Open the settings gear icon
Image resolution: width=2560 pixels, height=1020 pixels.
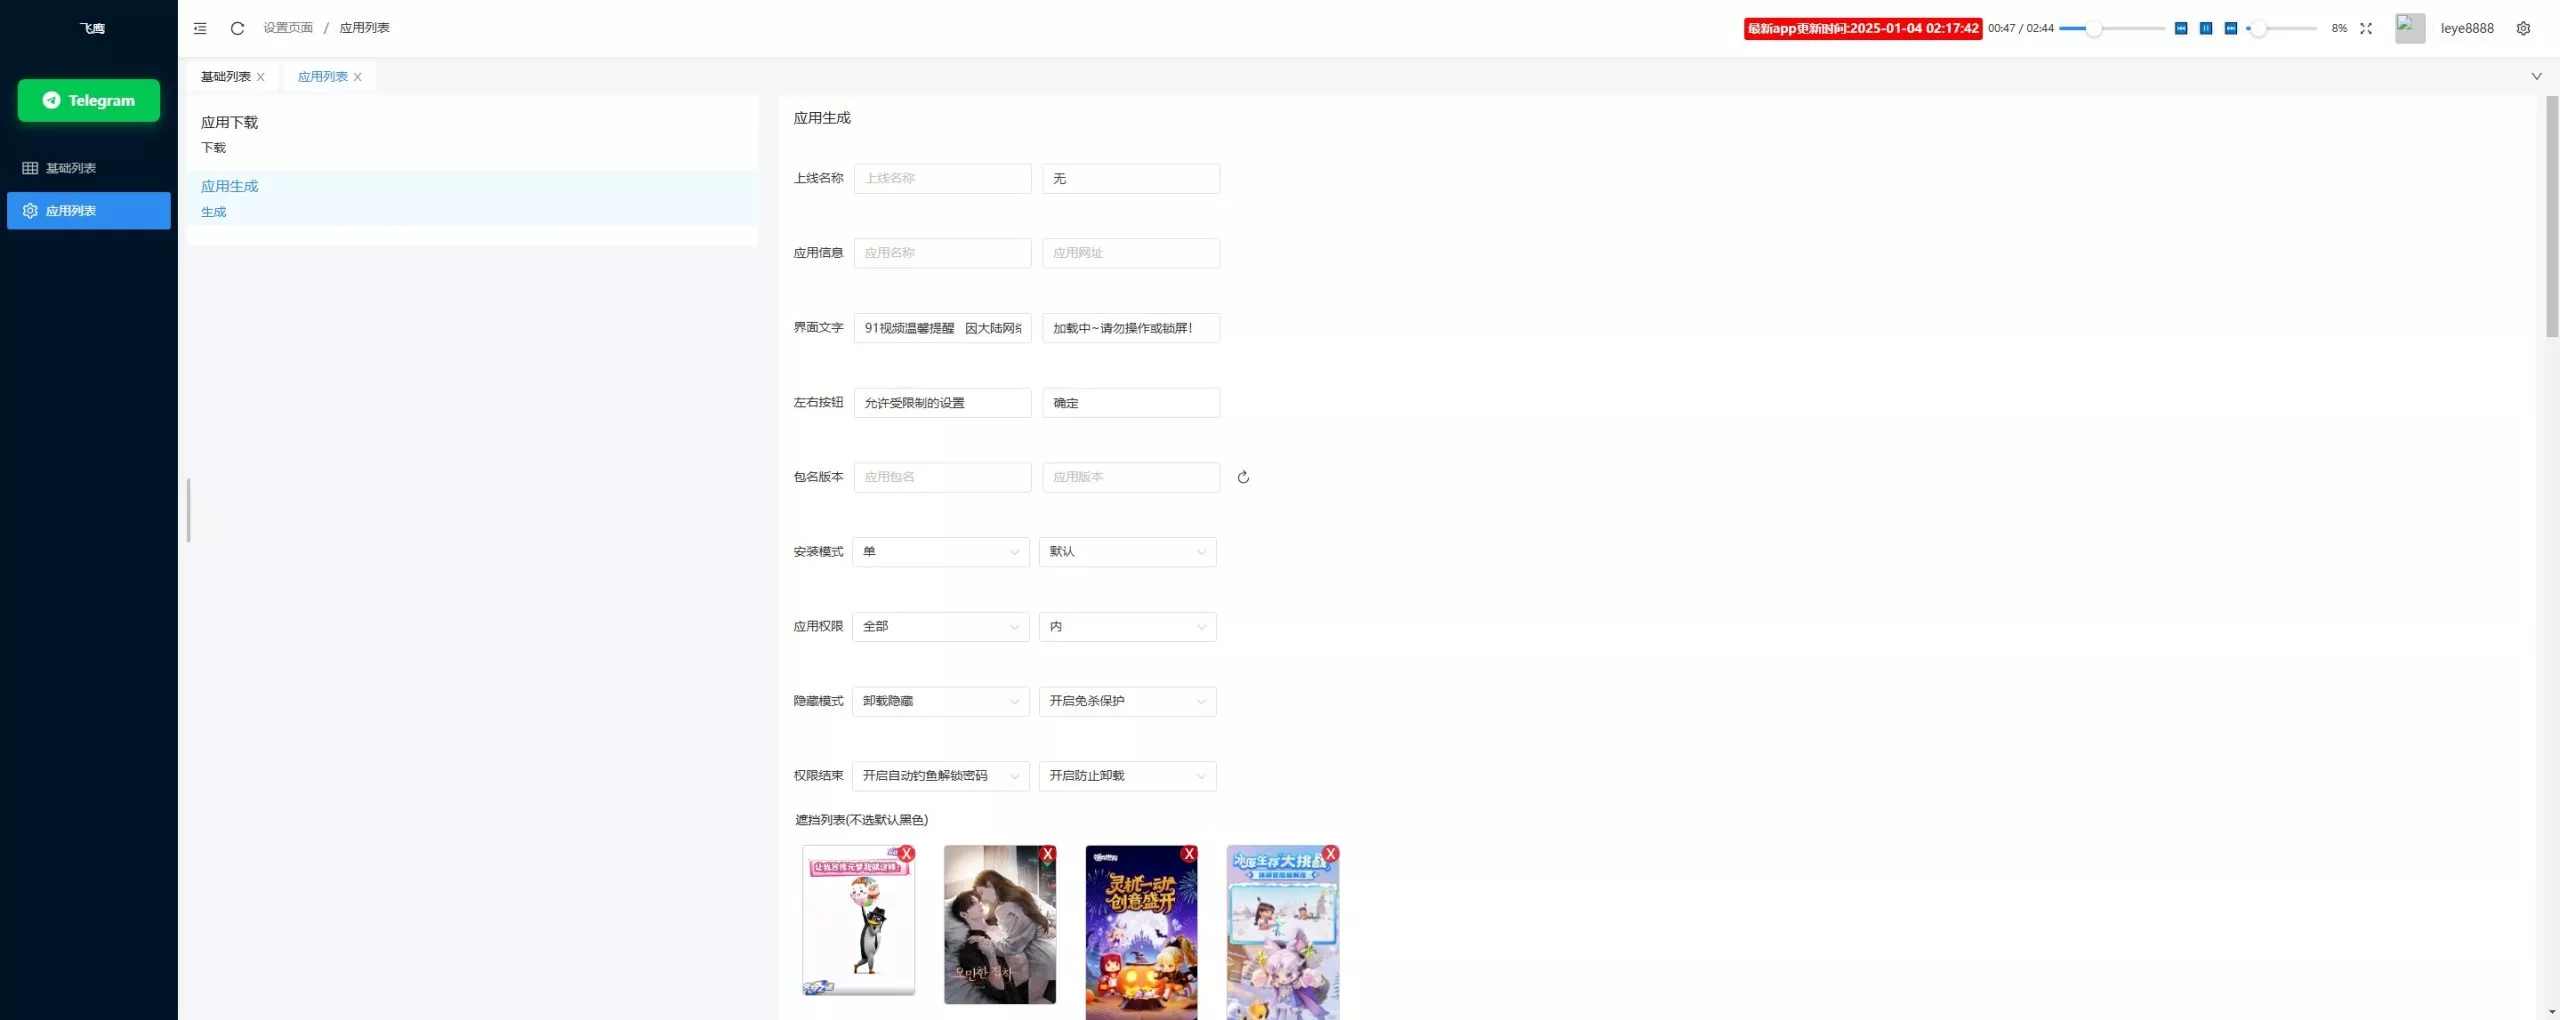[2523, 29]
